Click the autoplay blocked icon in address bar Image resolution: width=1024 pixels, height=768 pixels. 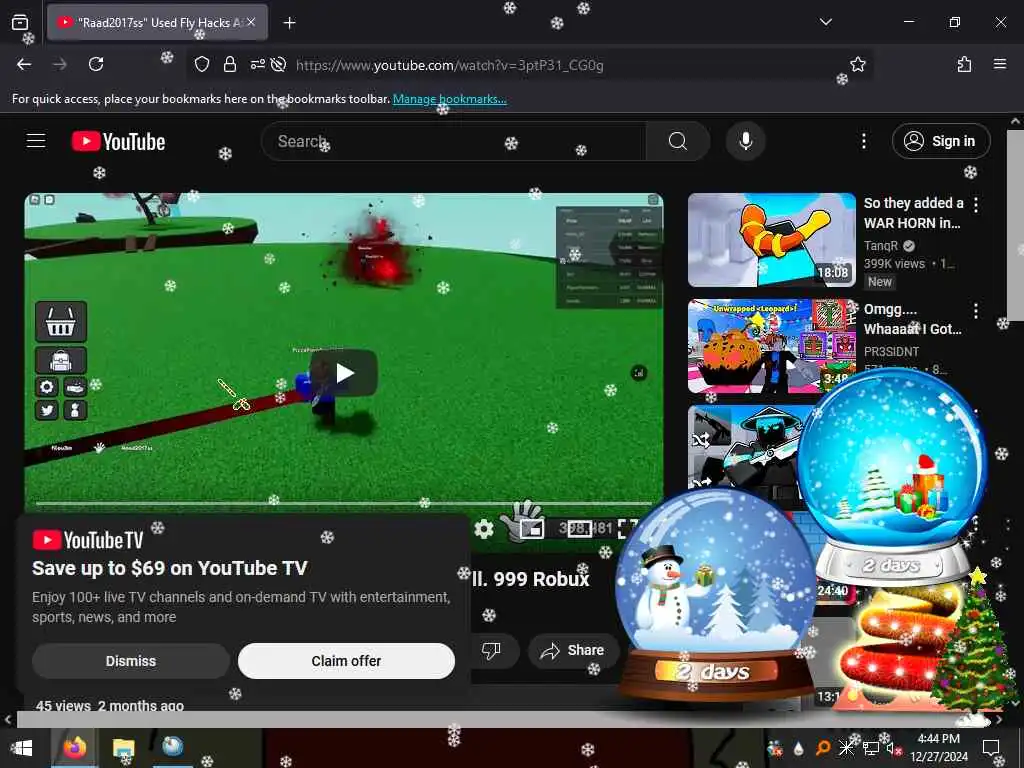click(278, 64)
